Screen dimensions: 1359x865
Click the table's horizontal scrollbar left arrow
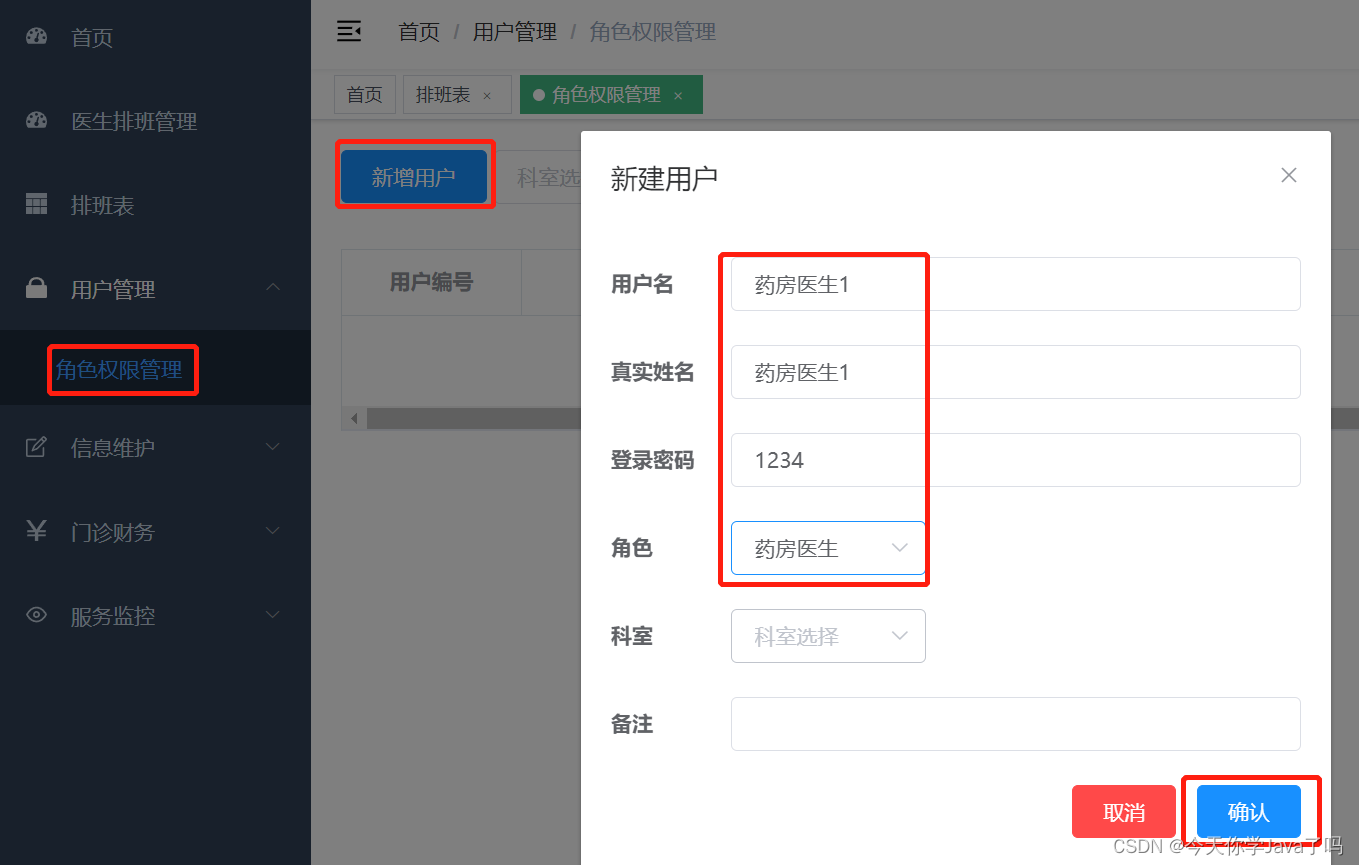(x=353, y=418)
